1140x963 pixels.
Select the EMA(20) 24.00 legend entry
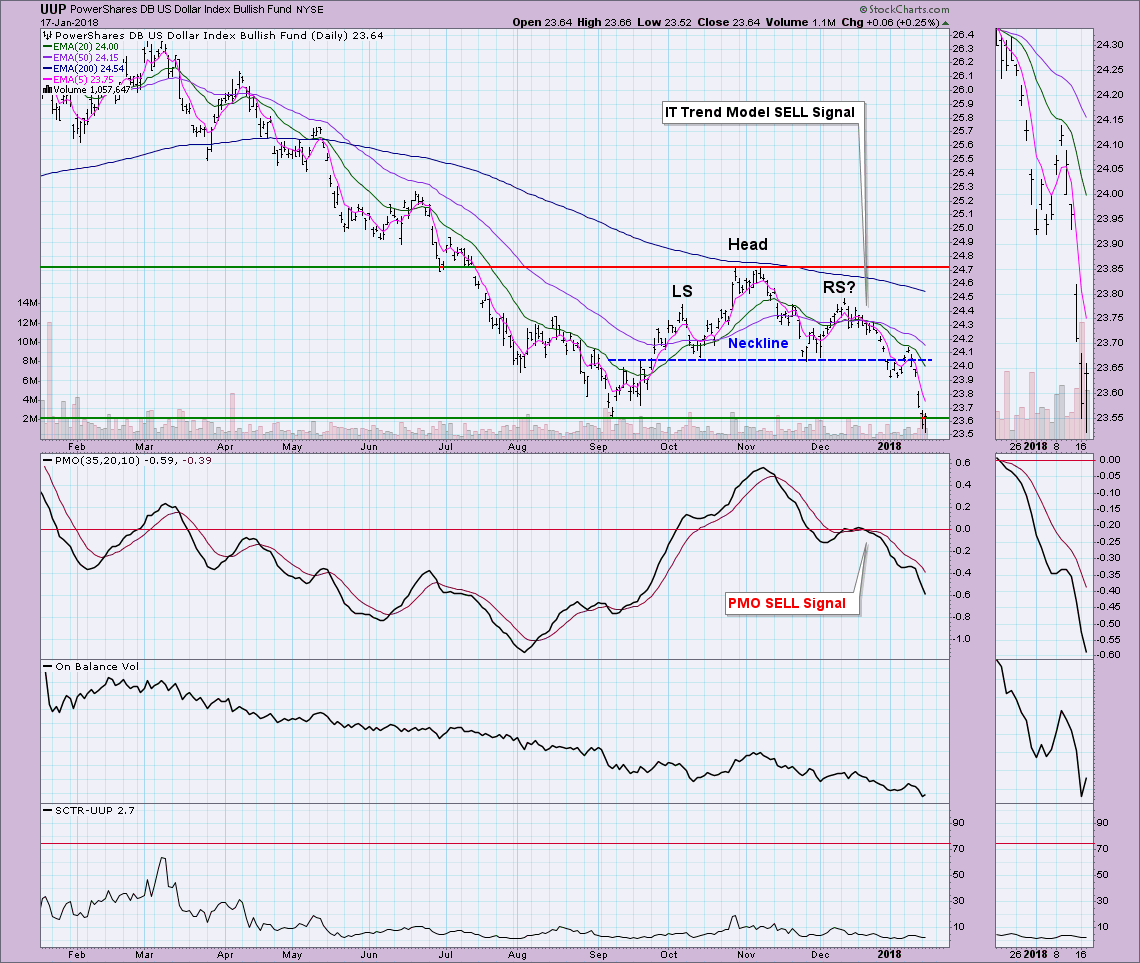pyautogui.click(x=81, y=47)
